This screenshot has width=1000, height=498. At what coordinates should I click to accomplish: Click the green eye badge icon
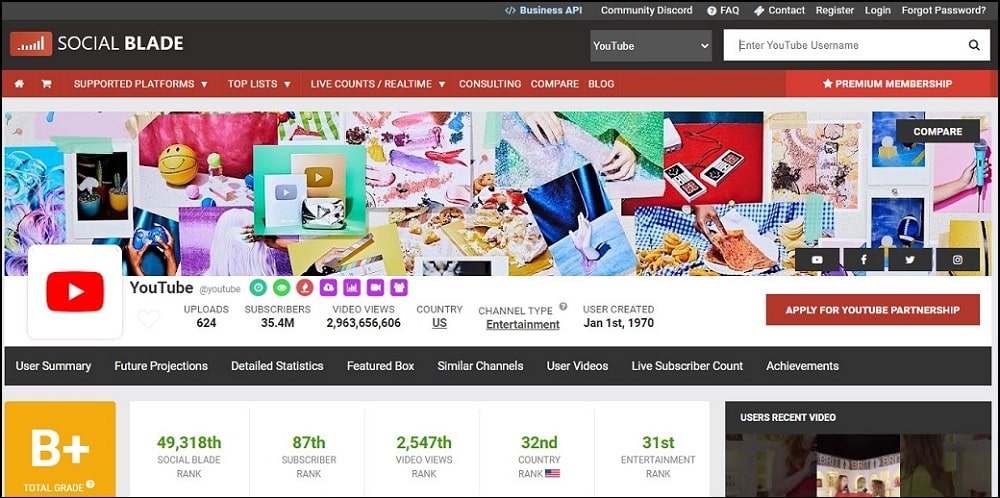coord(281,288)
